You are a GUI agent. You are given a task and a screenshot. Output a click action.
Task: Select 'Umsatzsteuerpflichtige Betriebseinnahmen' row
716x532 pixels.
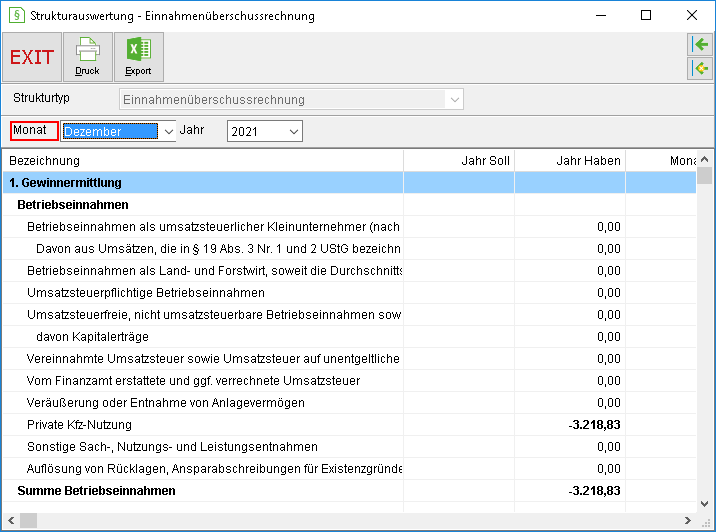(349, 293)
